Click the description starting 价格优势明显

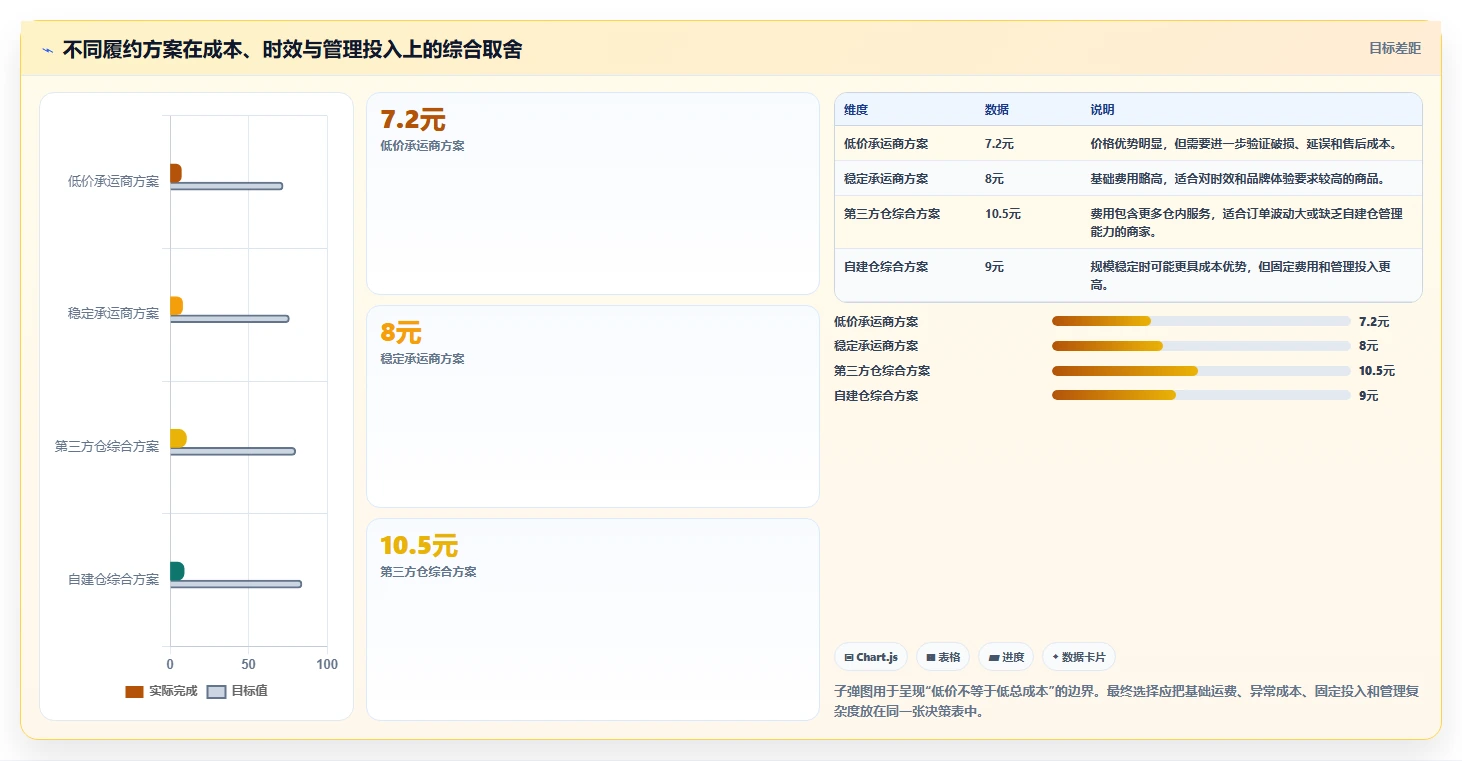tap(1243, 144)
